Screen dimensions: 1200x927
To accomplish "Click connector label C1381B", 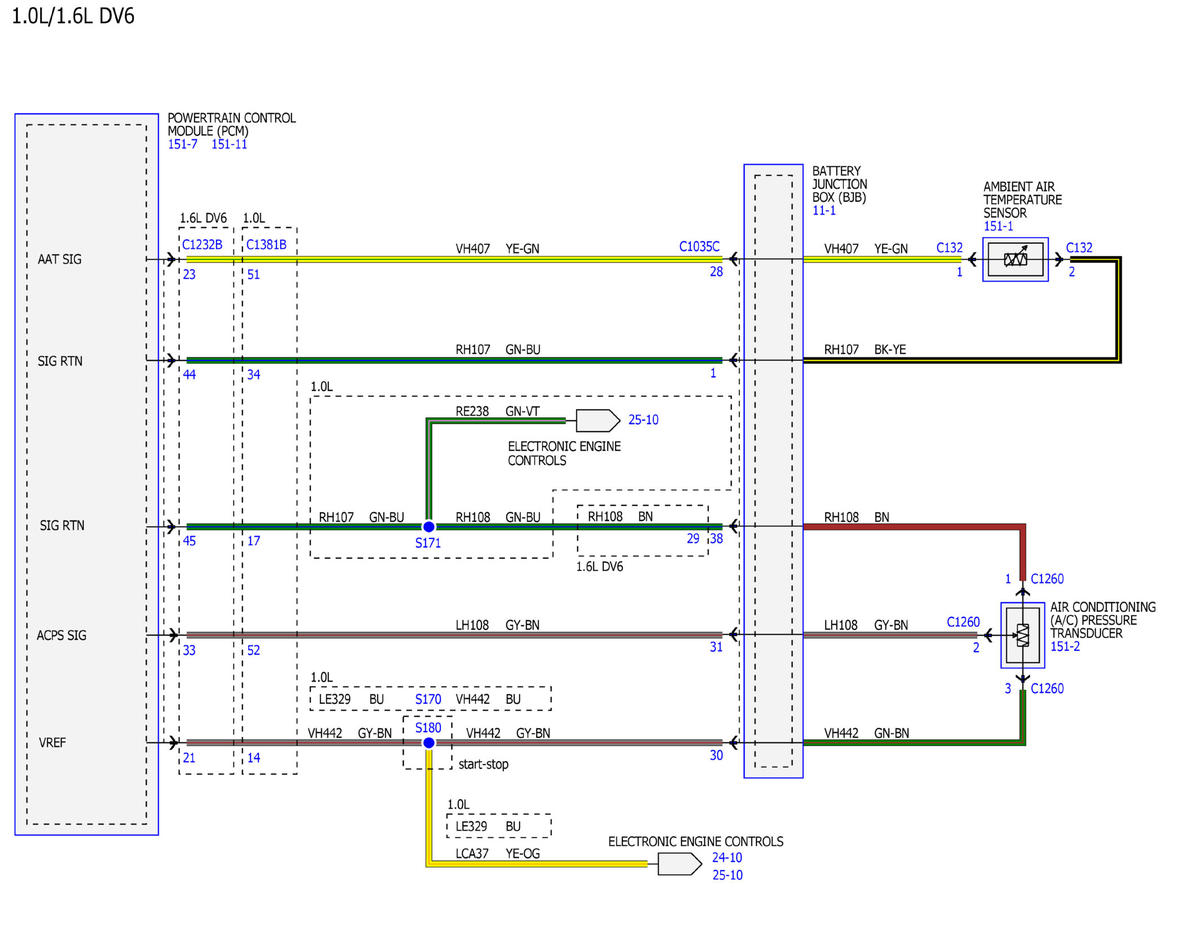I will [x=267, y=245].
